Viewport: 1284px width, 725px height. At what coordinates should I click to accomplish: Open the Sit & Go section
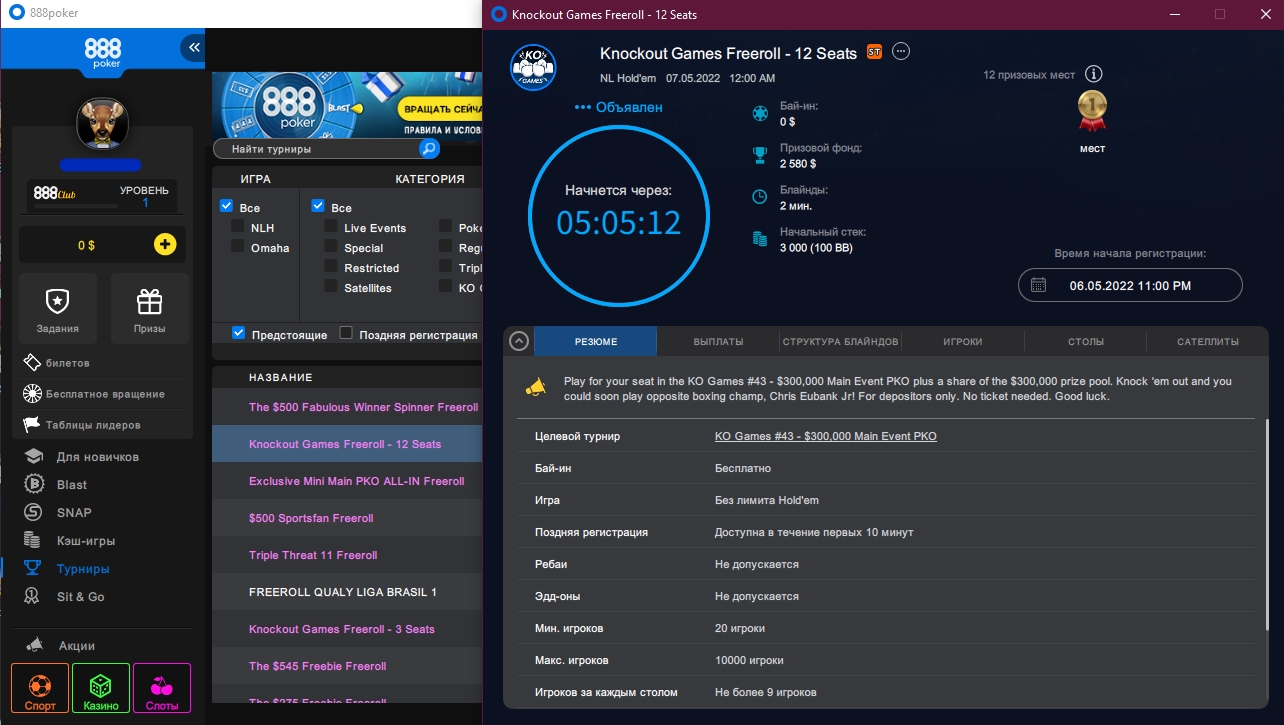(64, 597)
